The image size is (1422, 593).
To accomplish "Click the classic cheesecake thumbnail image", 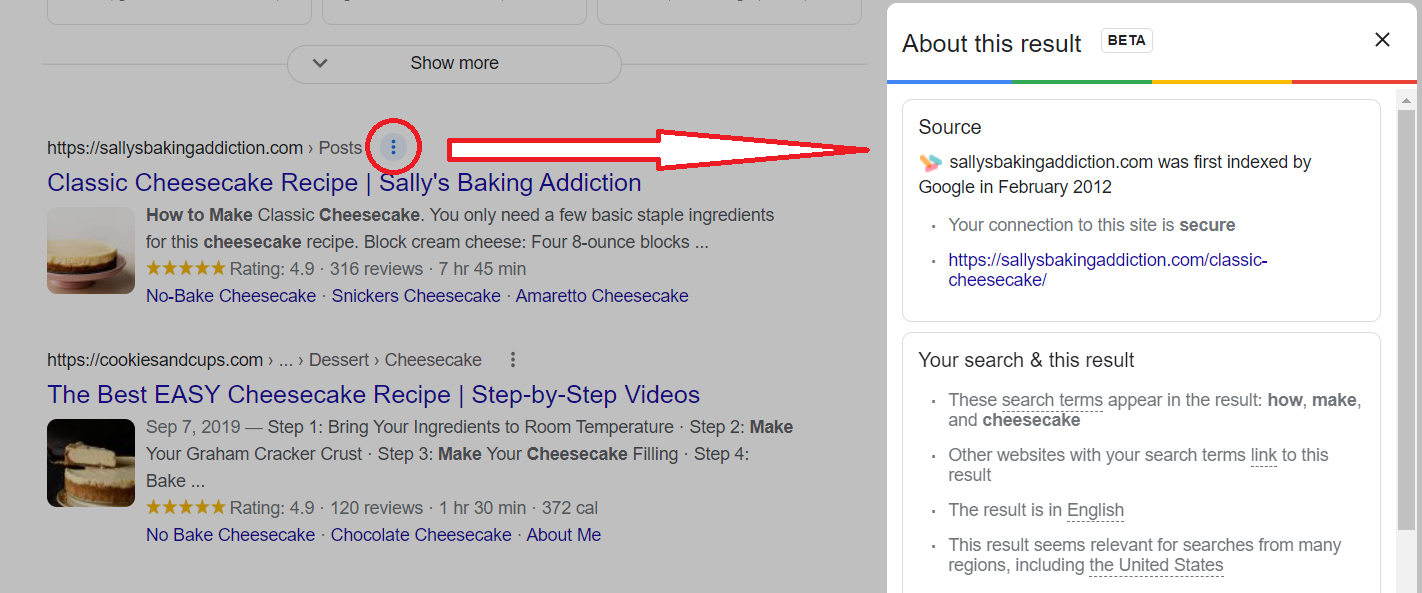I will (91, 250).
